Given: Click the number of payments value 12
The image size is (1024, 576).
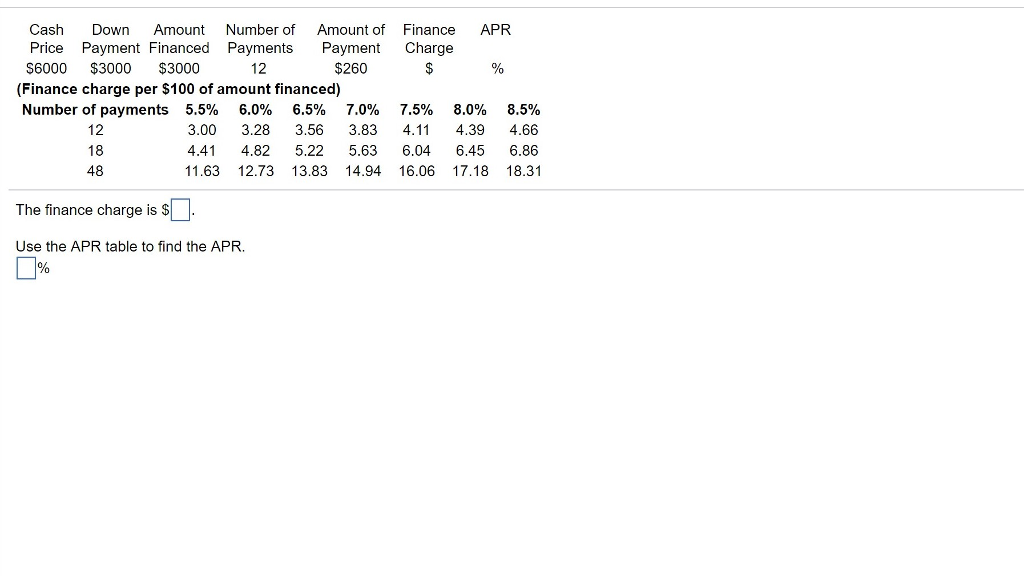Looking at the screenshot, I should coord(259,68).
